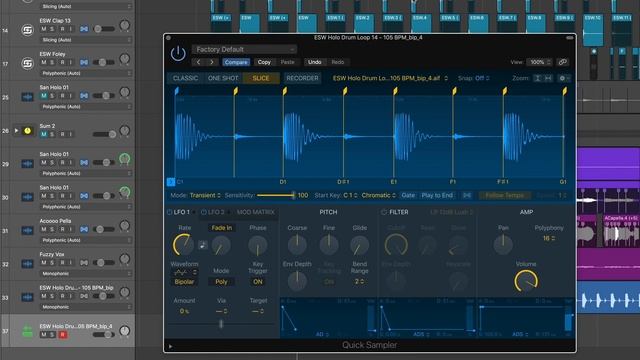640x360 pixels.
Task: Open the View 100% size dropdown
Action: 539,62
